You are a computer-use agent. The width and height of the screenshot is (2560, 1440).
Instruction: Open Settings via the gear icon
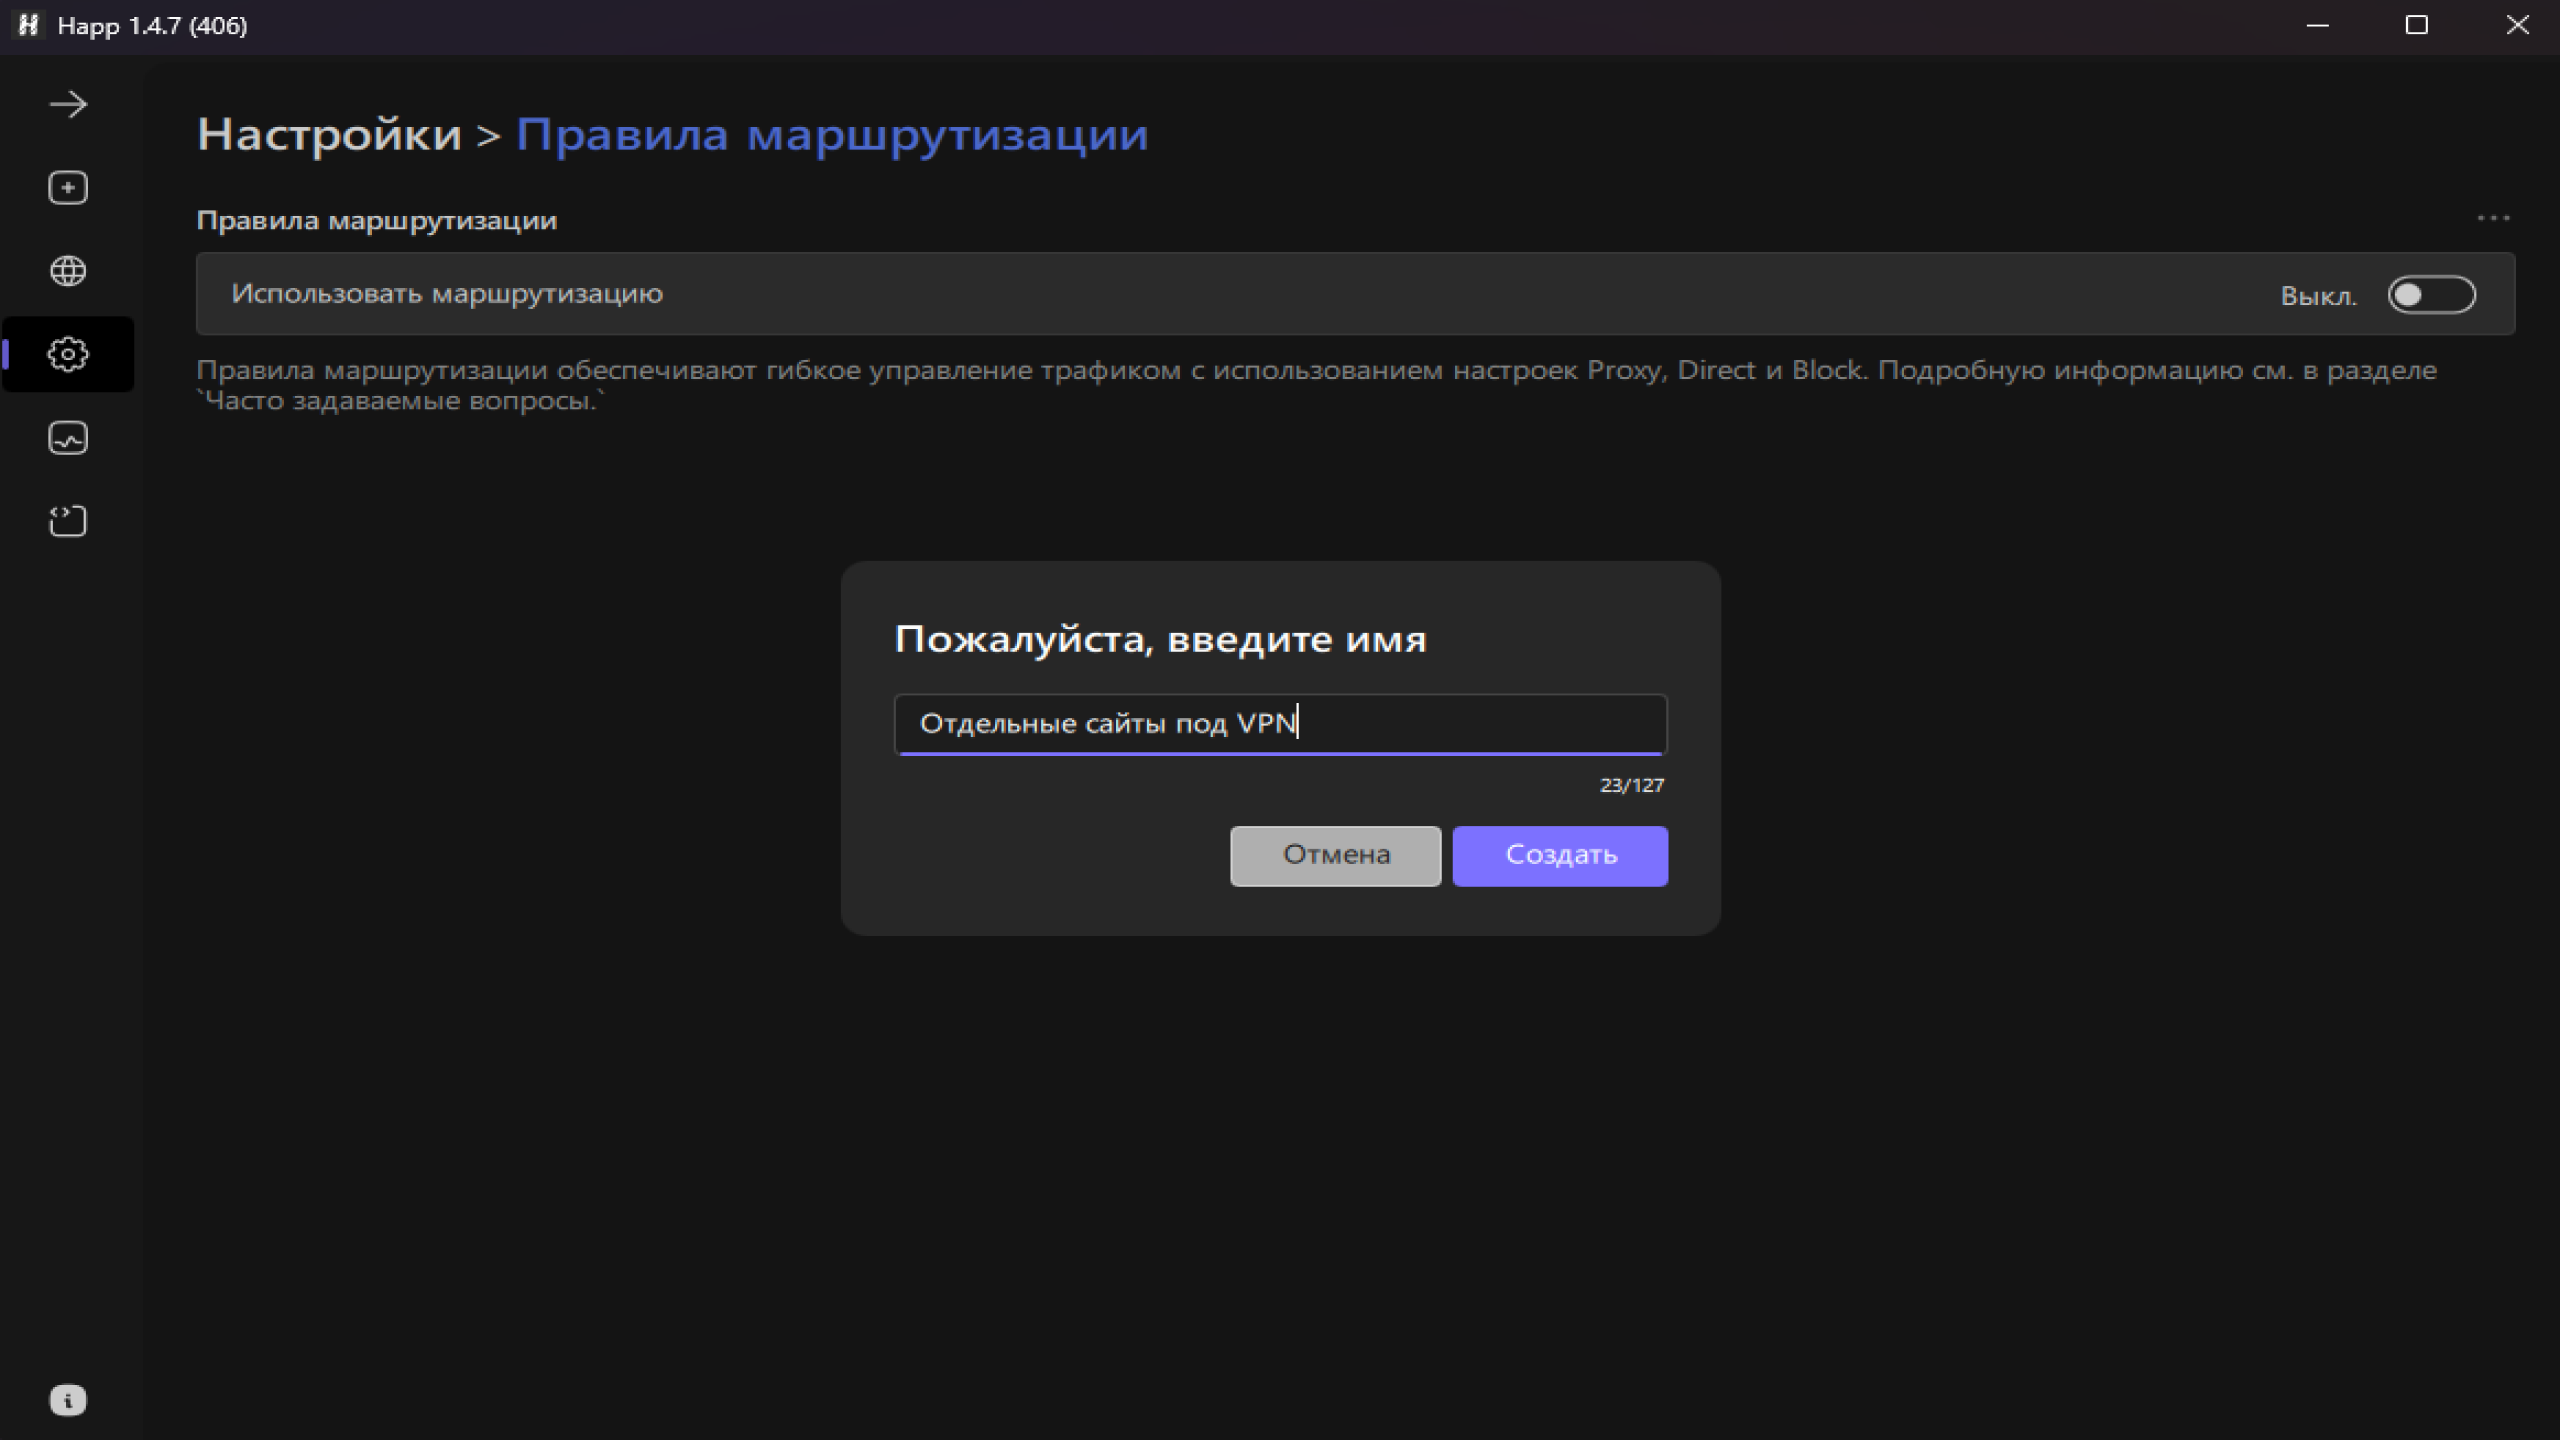pos(67,354)
